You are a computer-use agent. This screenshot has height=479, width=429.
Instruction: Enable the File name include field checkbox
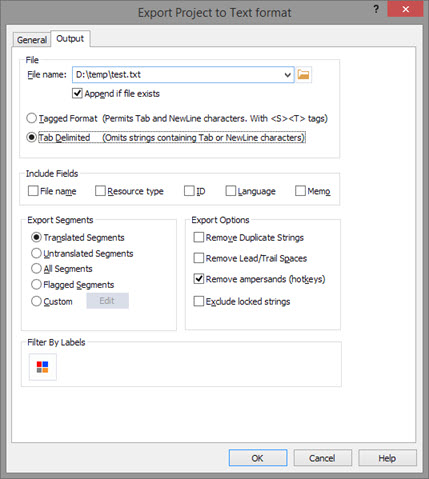33,191
